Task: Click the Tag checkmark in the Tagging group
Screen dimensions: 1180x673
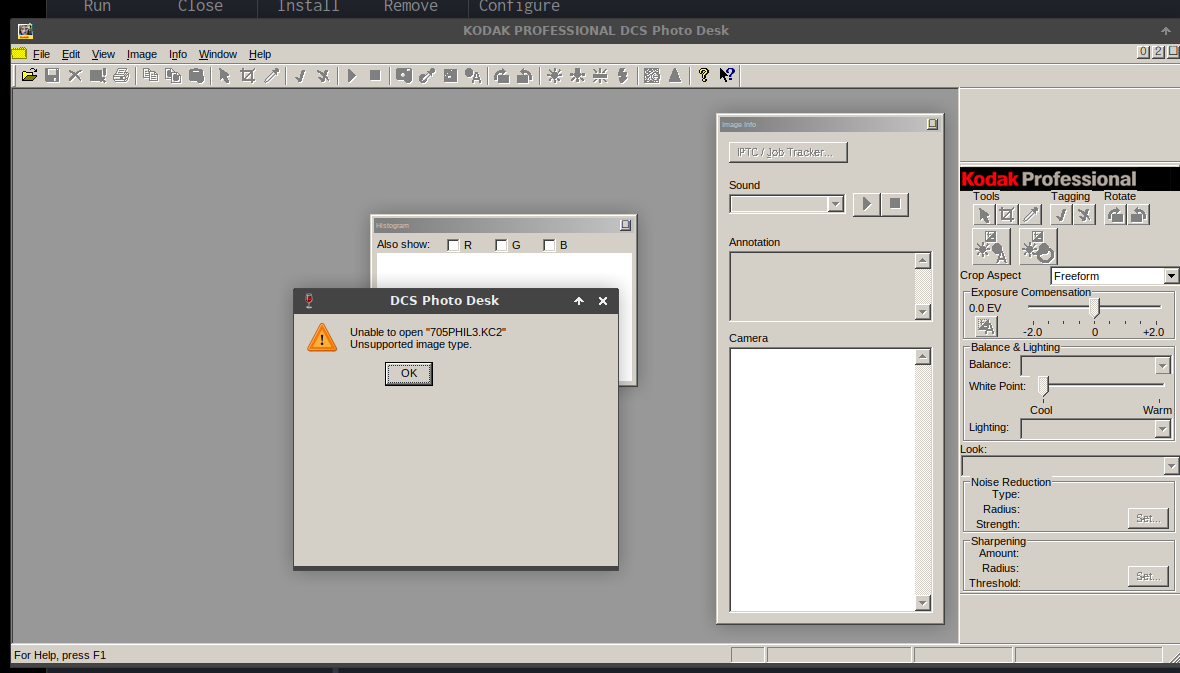Action: pos(1061,215)
